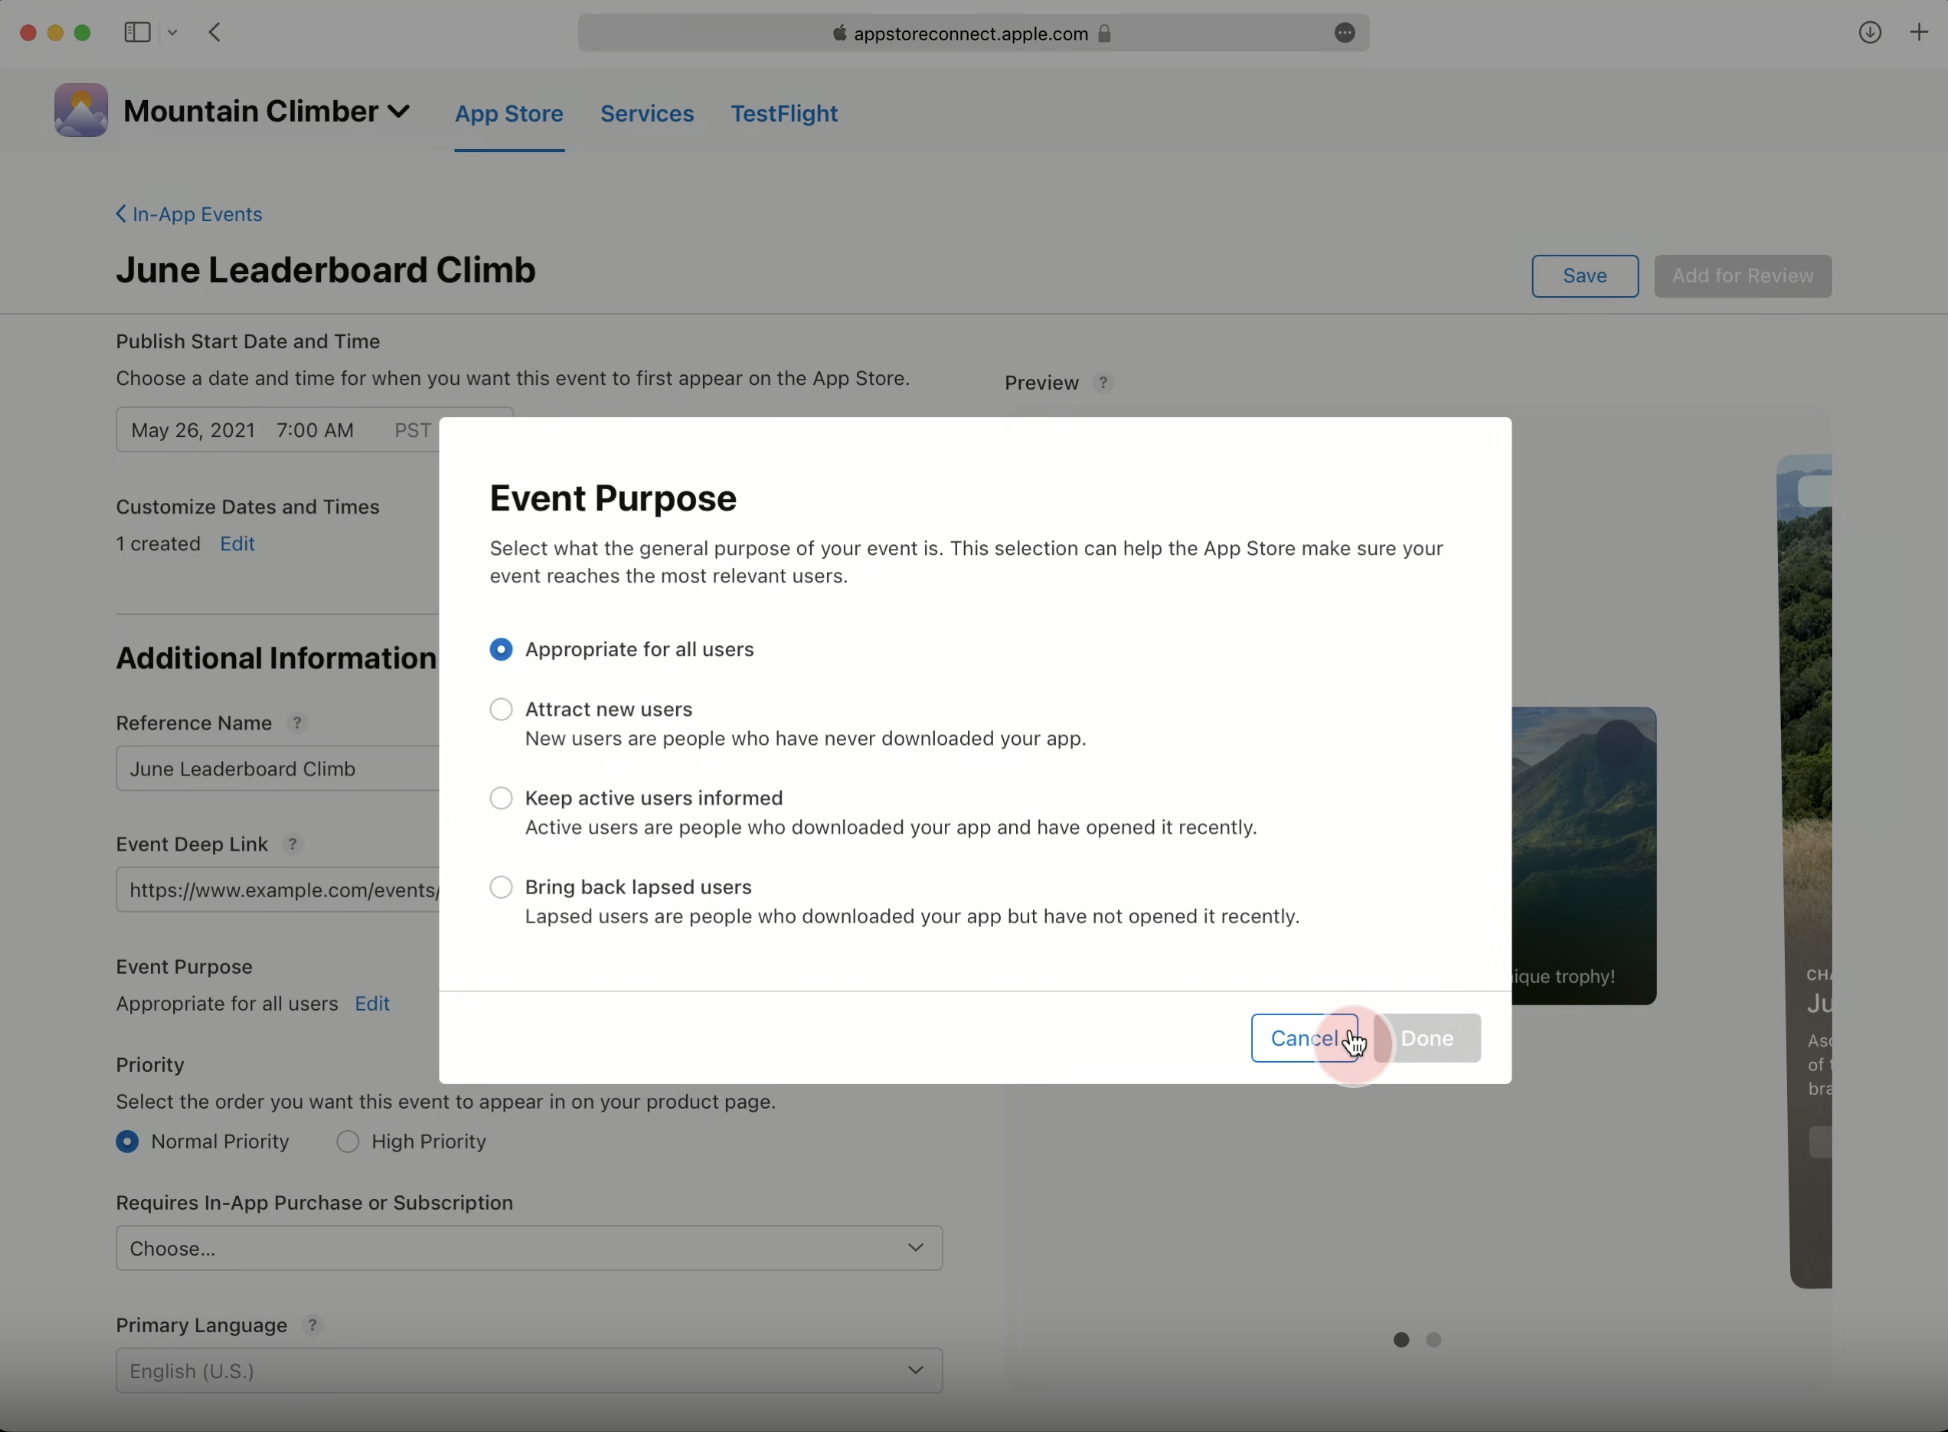Select Keep active users informed
This screenshot has height=1432, width=1948.
pyautogui.click(x=501, y=797)
